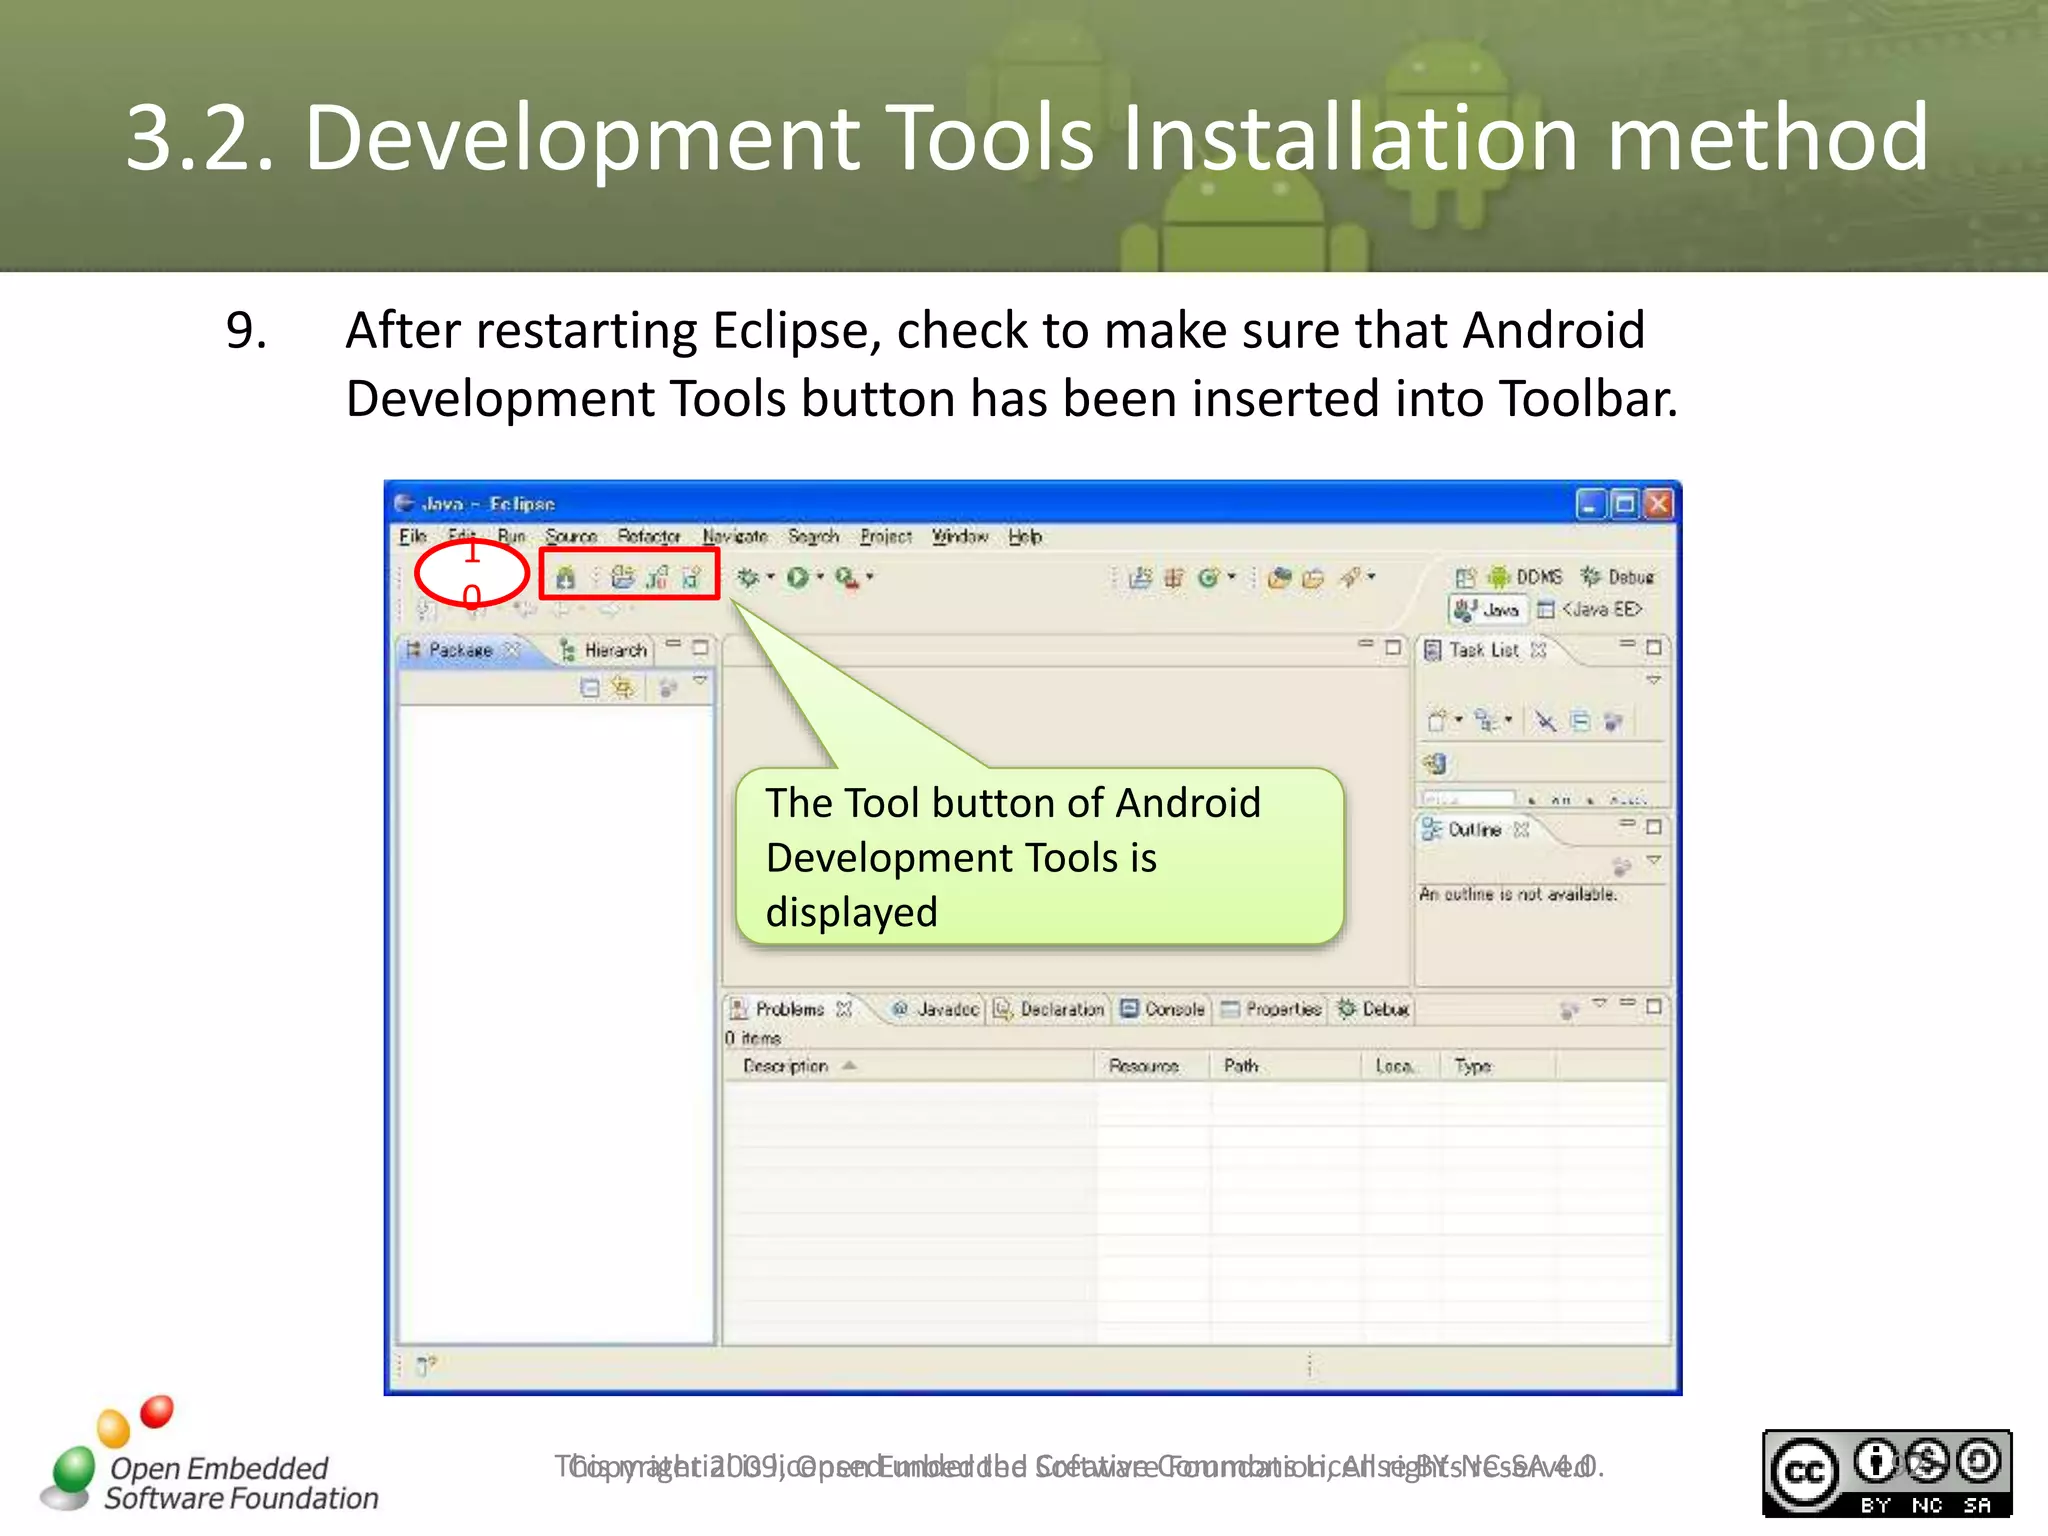Maximize the Package Explorer panel

click(701, 647)
